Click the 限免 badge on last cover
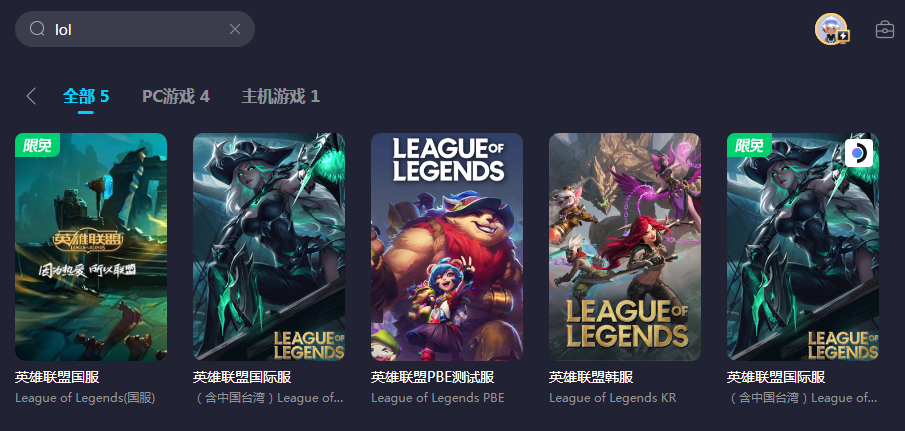 click(749, 145)
